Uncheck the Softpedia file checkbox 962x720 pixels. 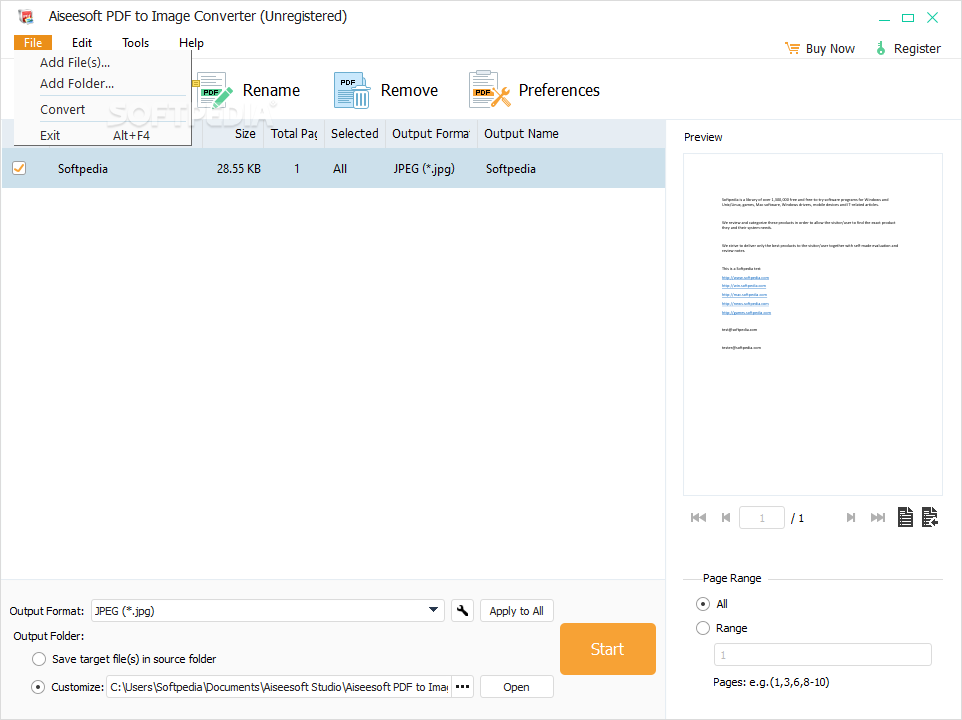tap(19, 168)
